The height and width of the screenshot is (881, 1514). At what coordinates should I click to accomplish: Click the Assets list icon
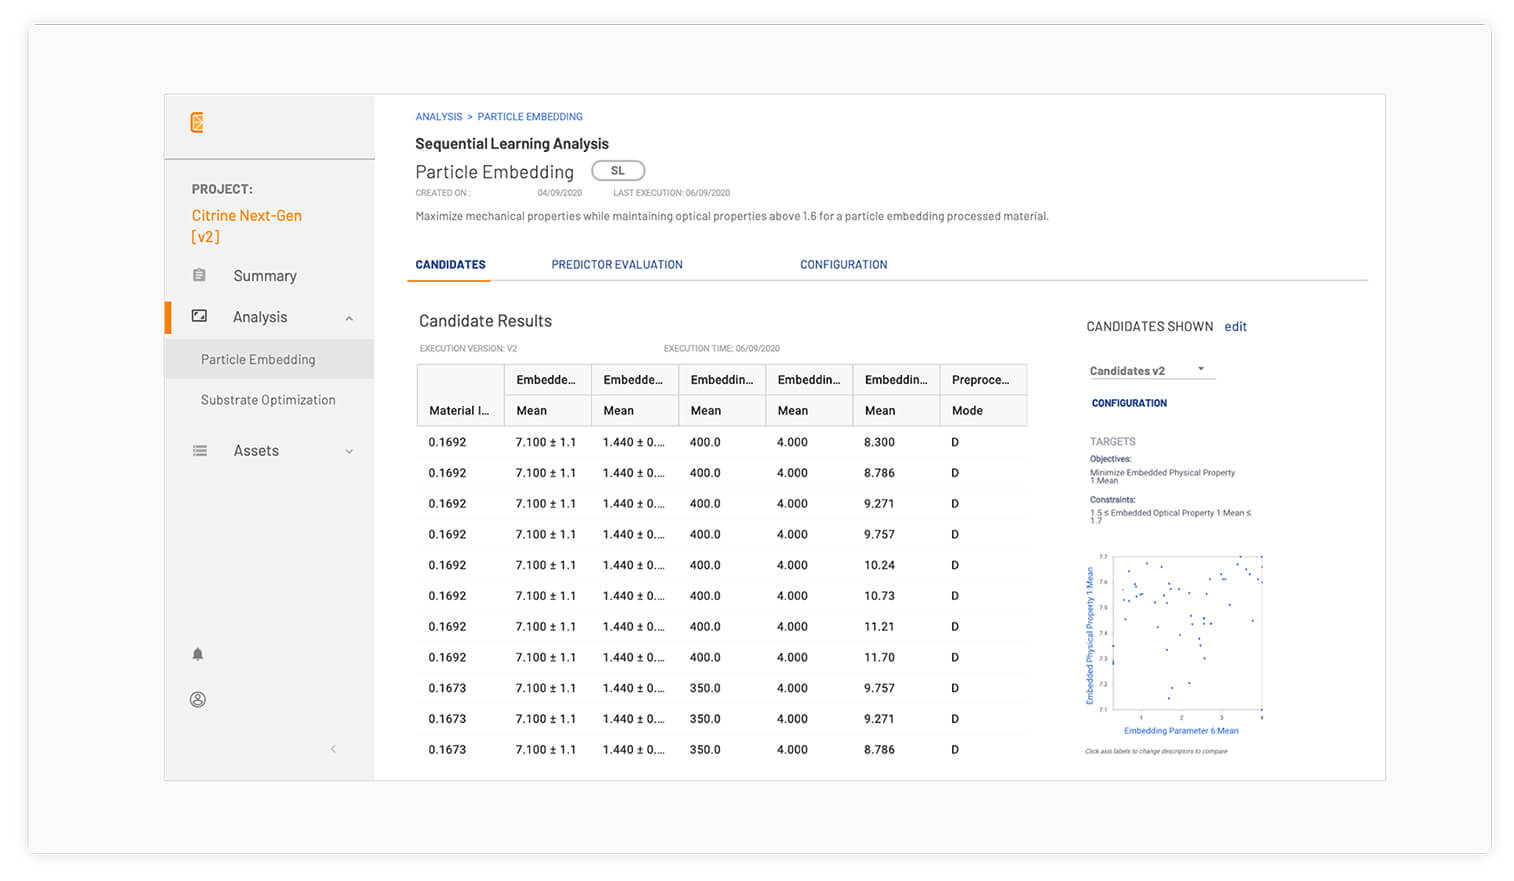point(200,451)
